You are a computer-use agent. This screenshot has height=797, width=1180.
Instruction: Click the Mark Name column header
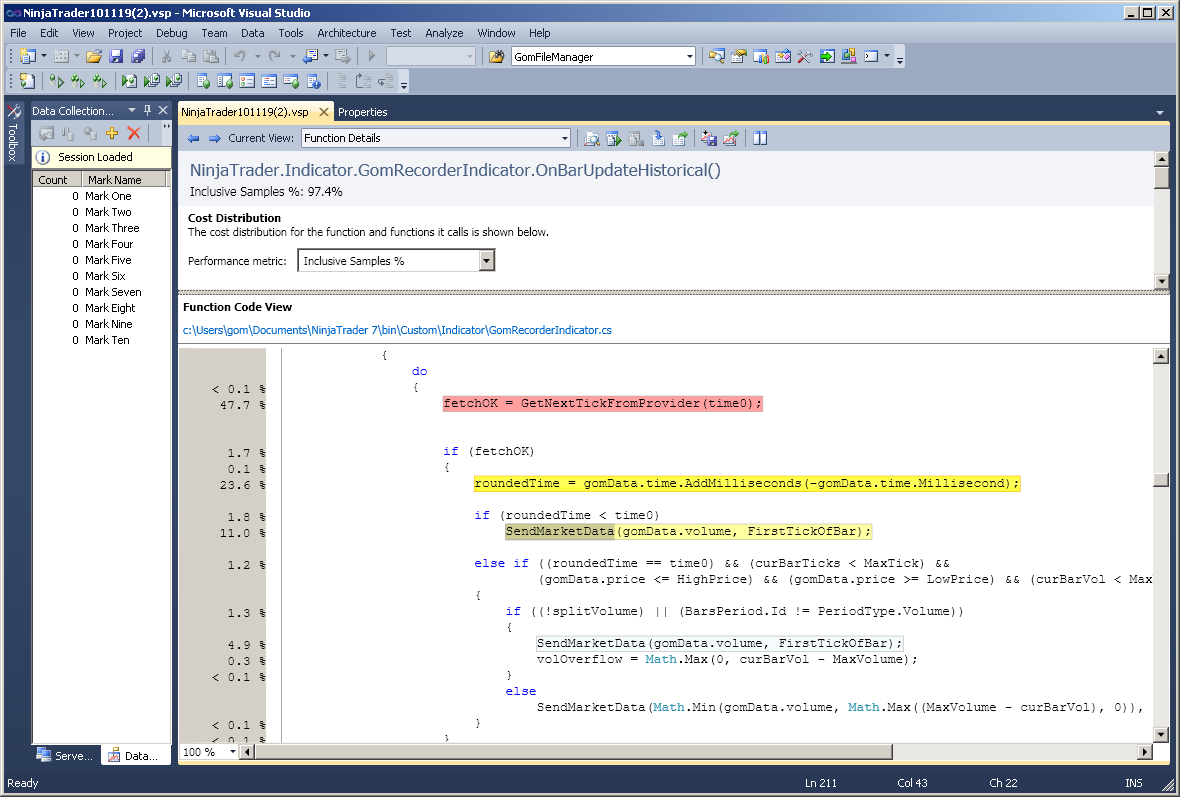[124, 180]
